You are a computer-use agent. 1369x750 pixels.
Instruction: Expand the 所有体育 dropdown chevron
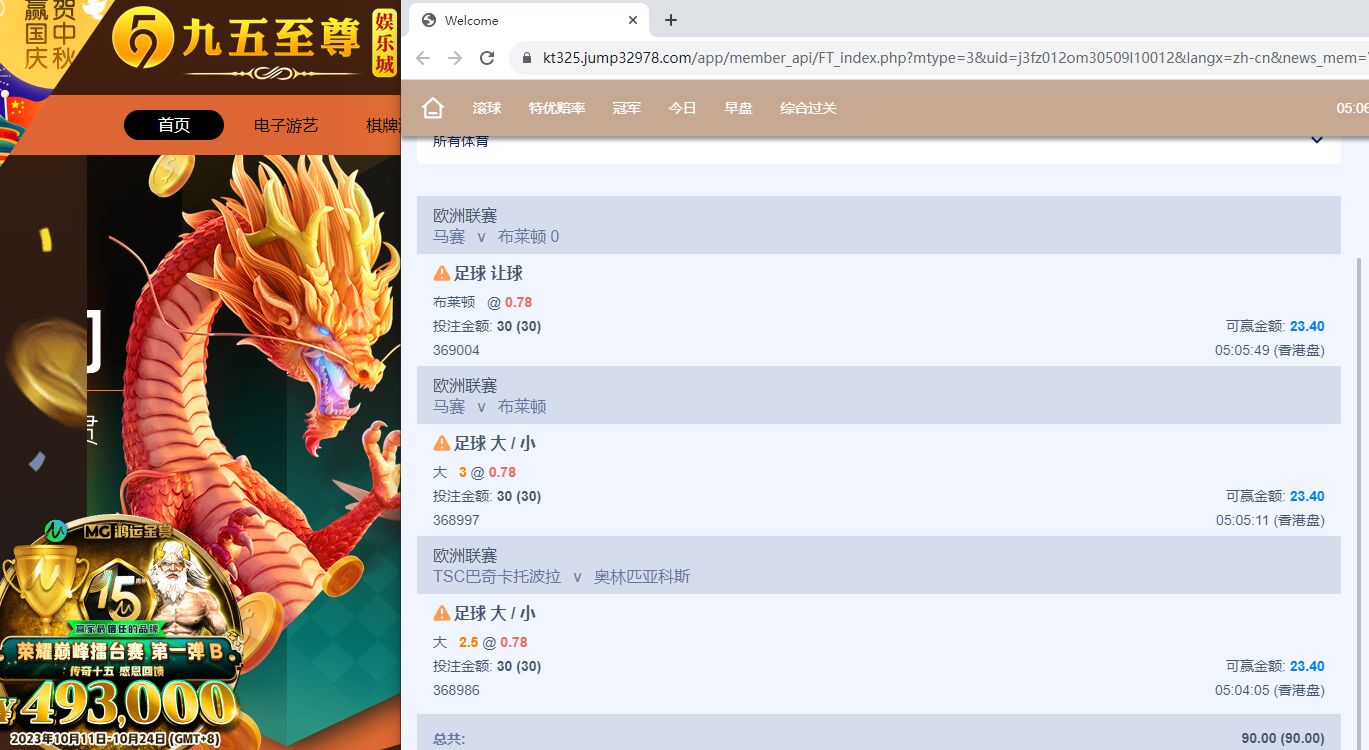tap(1317, 140)
